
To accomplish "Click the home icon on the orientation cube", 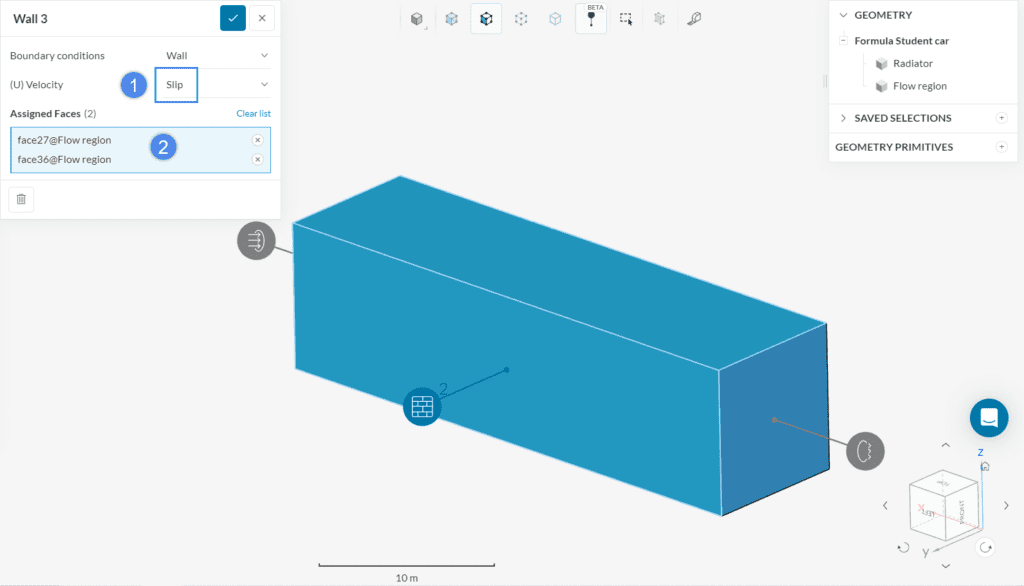I will click(985, 466).
